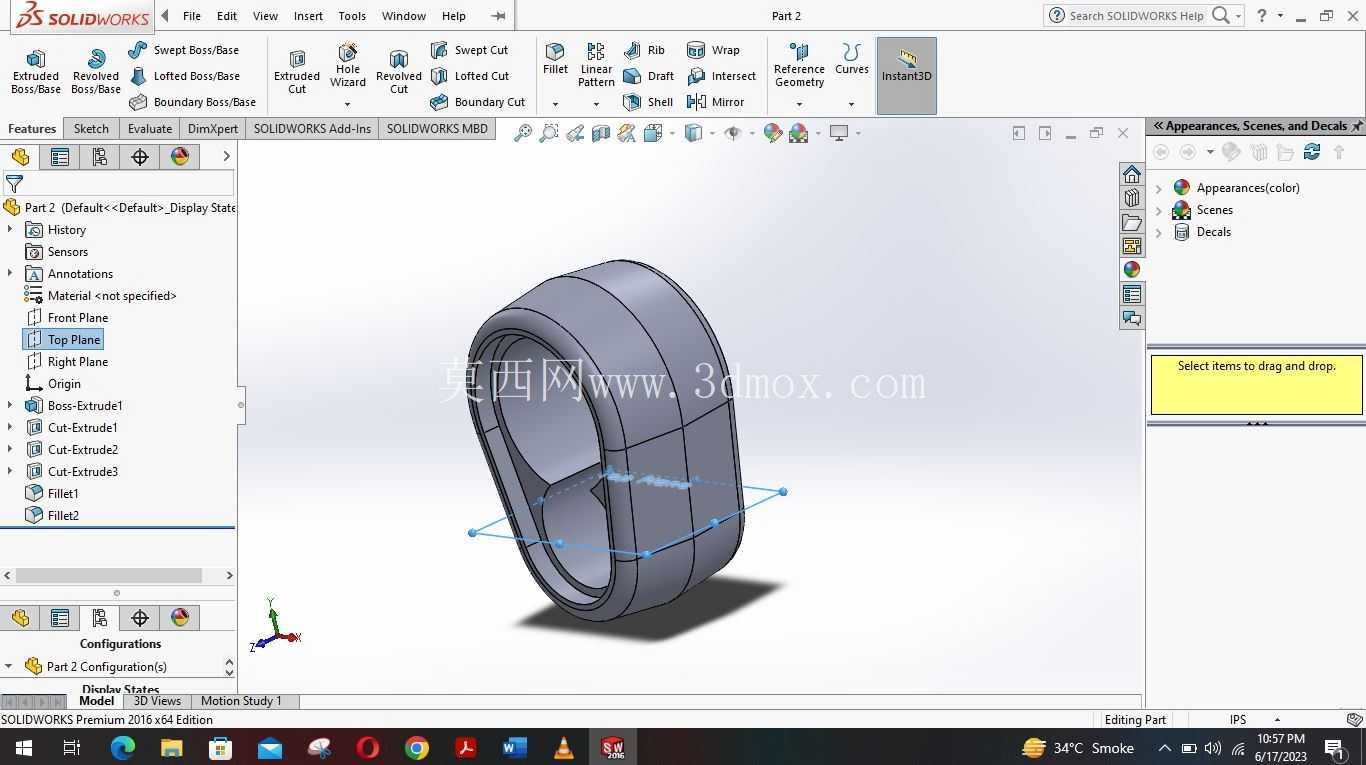Open the Fillet dropdown arrow
Image resolution: width=1366 pixels, height=765 pixels.
point(555,104)
